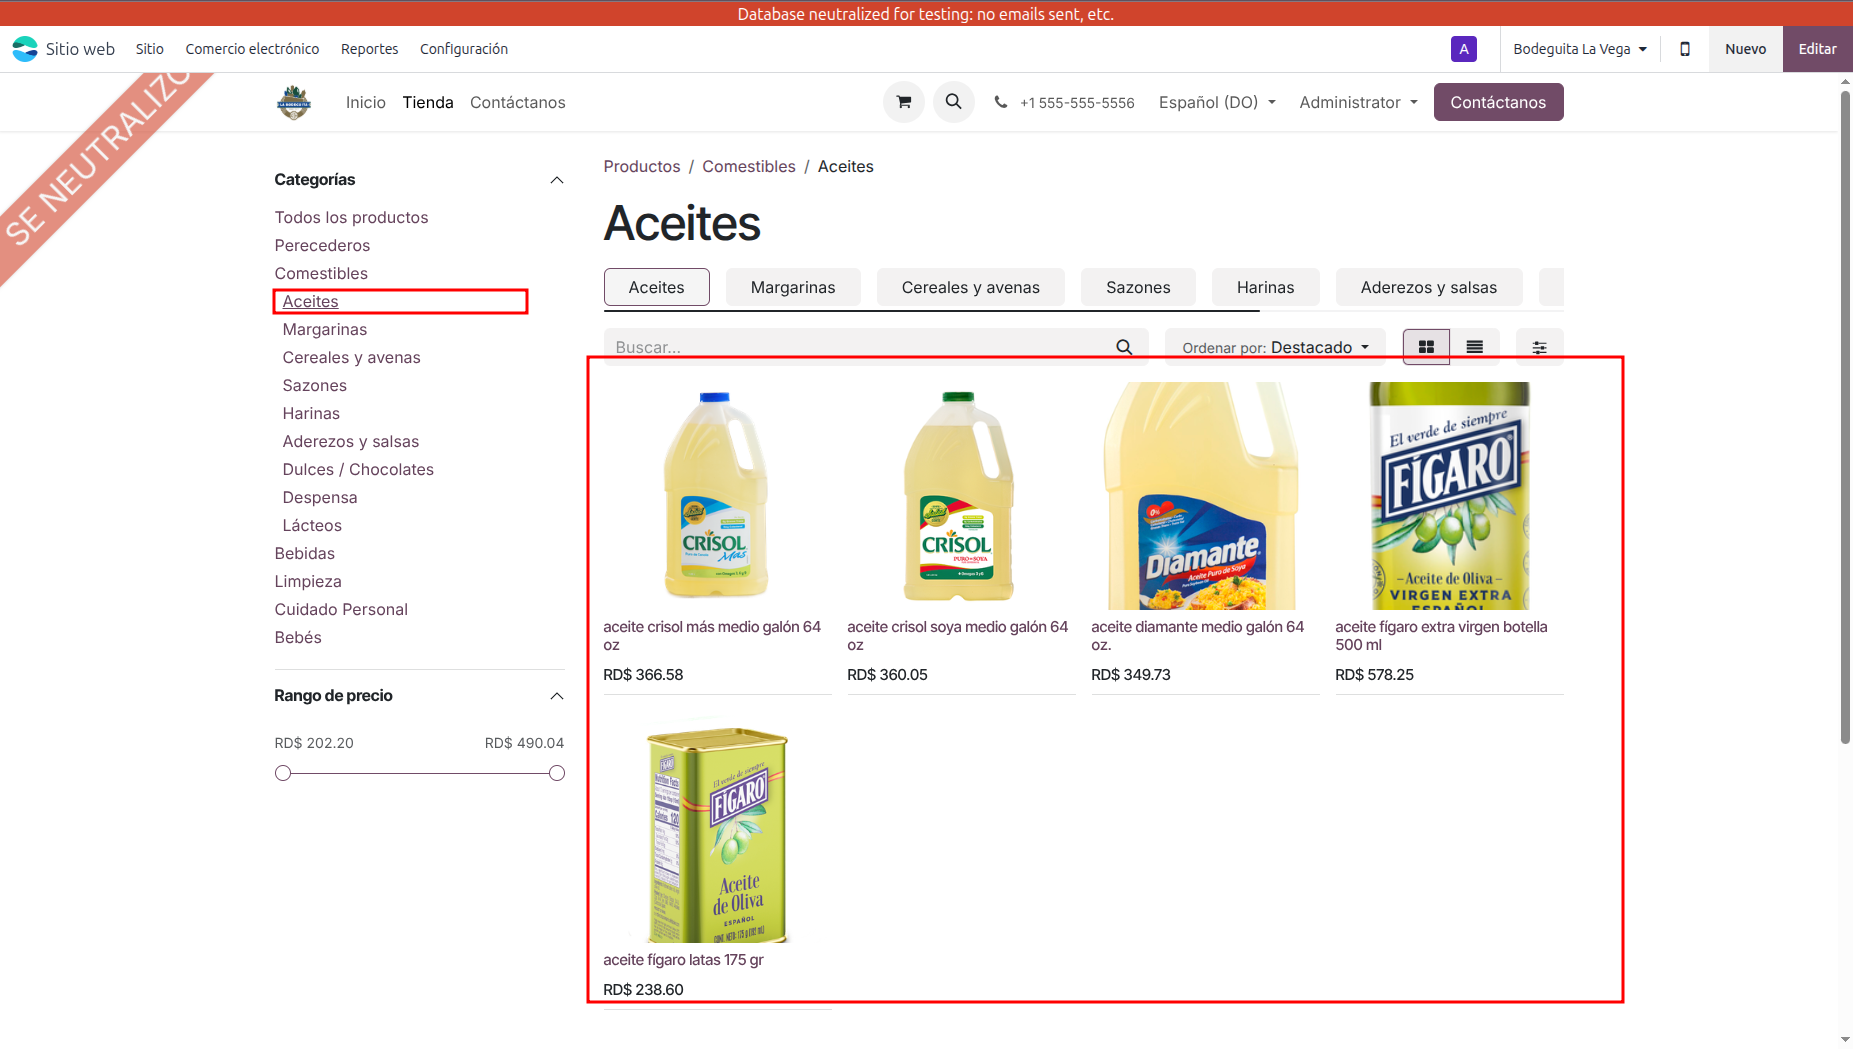Switch to list view layout
This screenshot has height=1049, width=1853.
(1474, 347)
